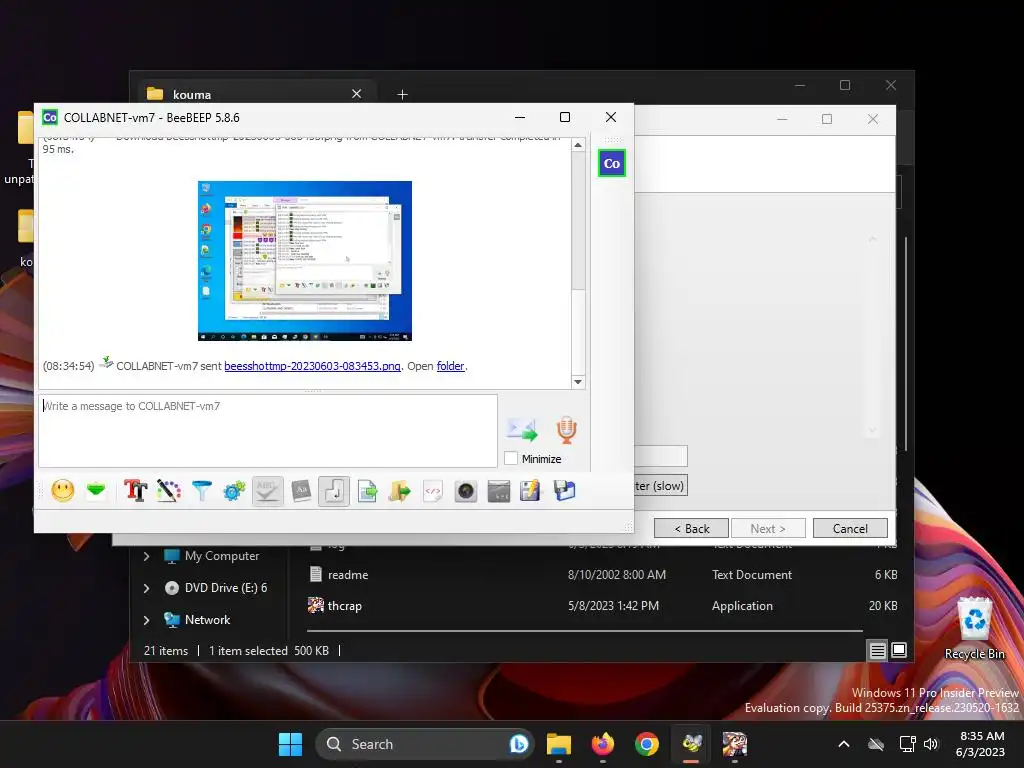This screenshot has width=1024, height=768.
Task: Click the message field for COLLABNET-vm7
Action: 268,431
